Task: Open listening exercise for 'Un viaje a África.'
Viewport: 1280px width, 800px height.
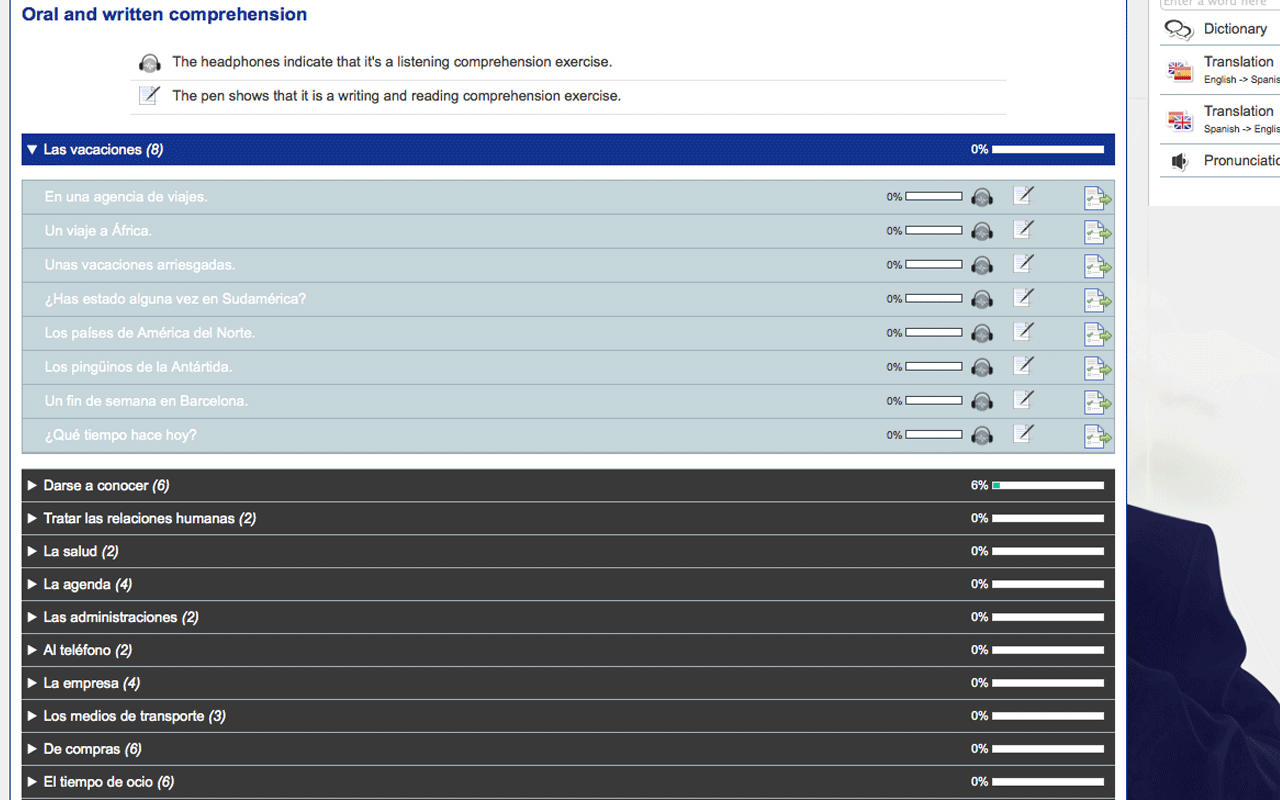Action: pyautogui.click(x=982, y=231)
